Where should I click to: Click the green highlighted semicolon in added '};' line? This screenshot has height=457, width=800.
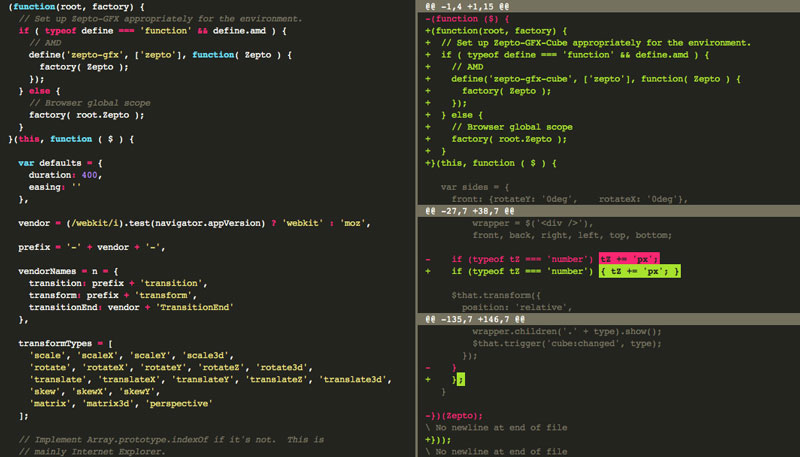coord(461,379)
